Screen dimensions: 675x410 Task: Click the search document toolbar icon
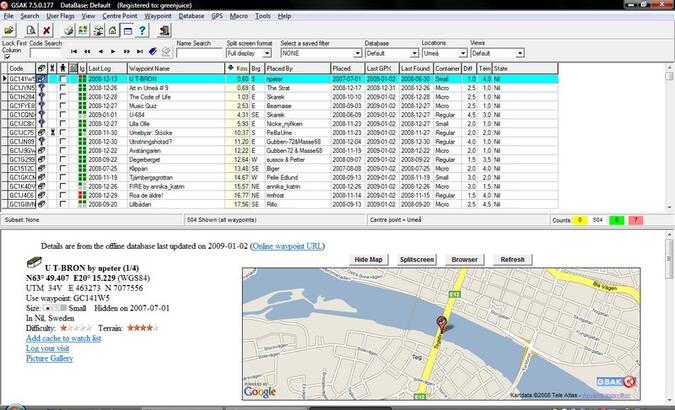pyautogui.click(x=31, y=30)
